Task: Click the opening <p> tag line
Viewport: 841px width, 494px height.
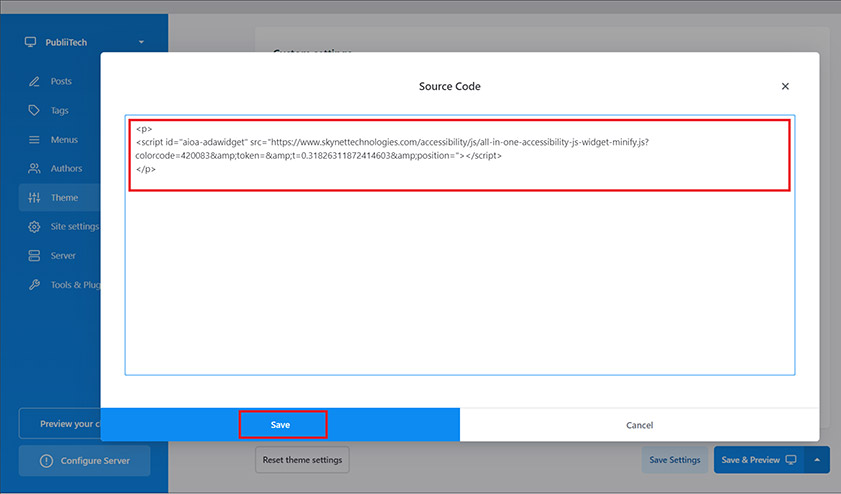Action: point(144,129)
